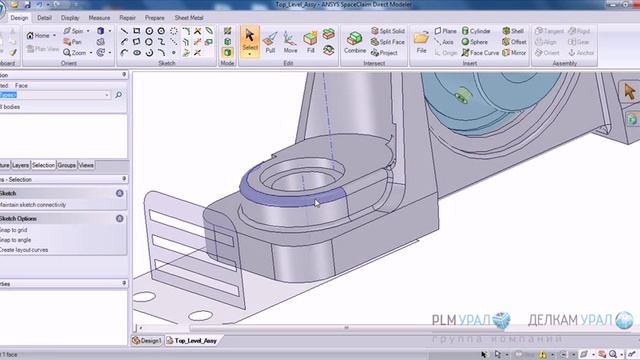The image size is (640, 360).
Task: Pin the Properties panel
Action: tap(124, 283)
